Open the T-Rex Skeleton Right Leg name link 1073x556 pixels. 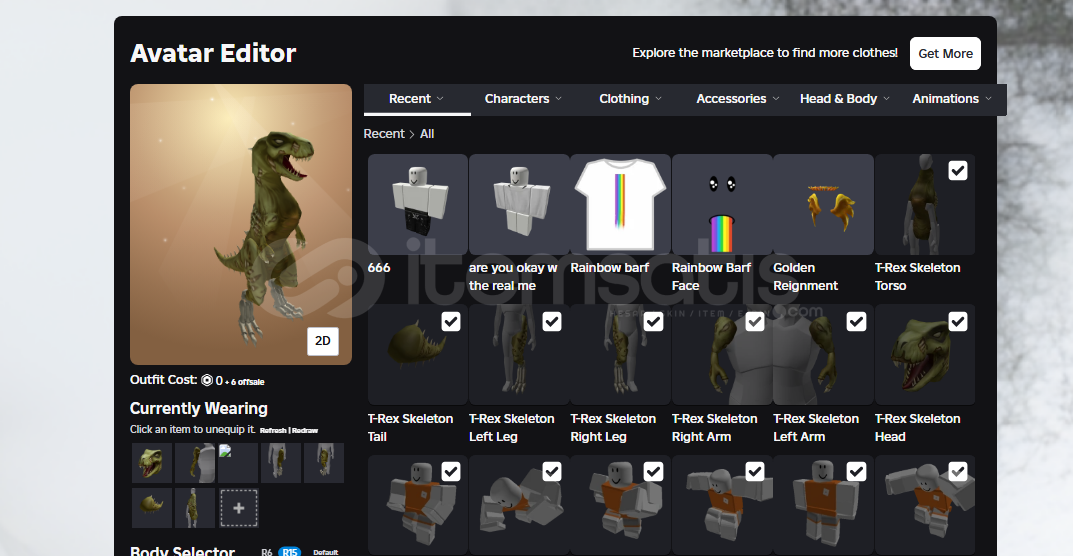tap(613, 427)
